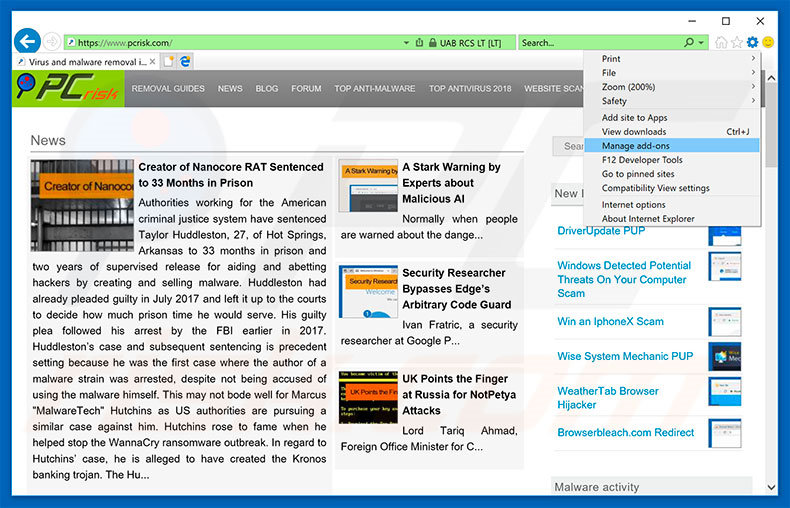The height and width of the screenshot is (508, 790).
Task: Click the security padlock icon in address bar
Action: coord(431,43)
